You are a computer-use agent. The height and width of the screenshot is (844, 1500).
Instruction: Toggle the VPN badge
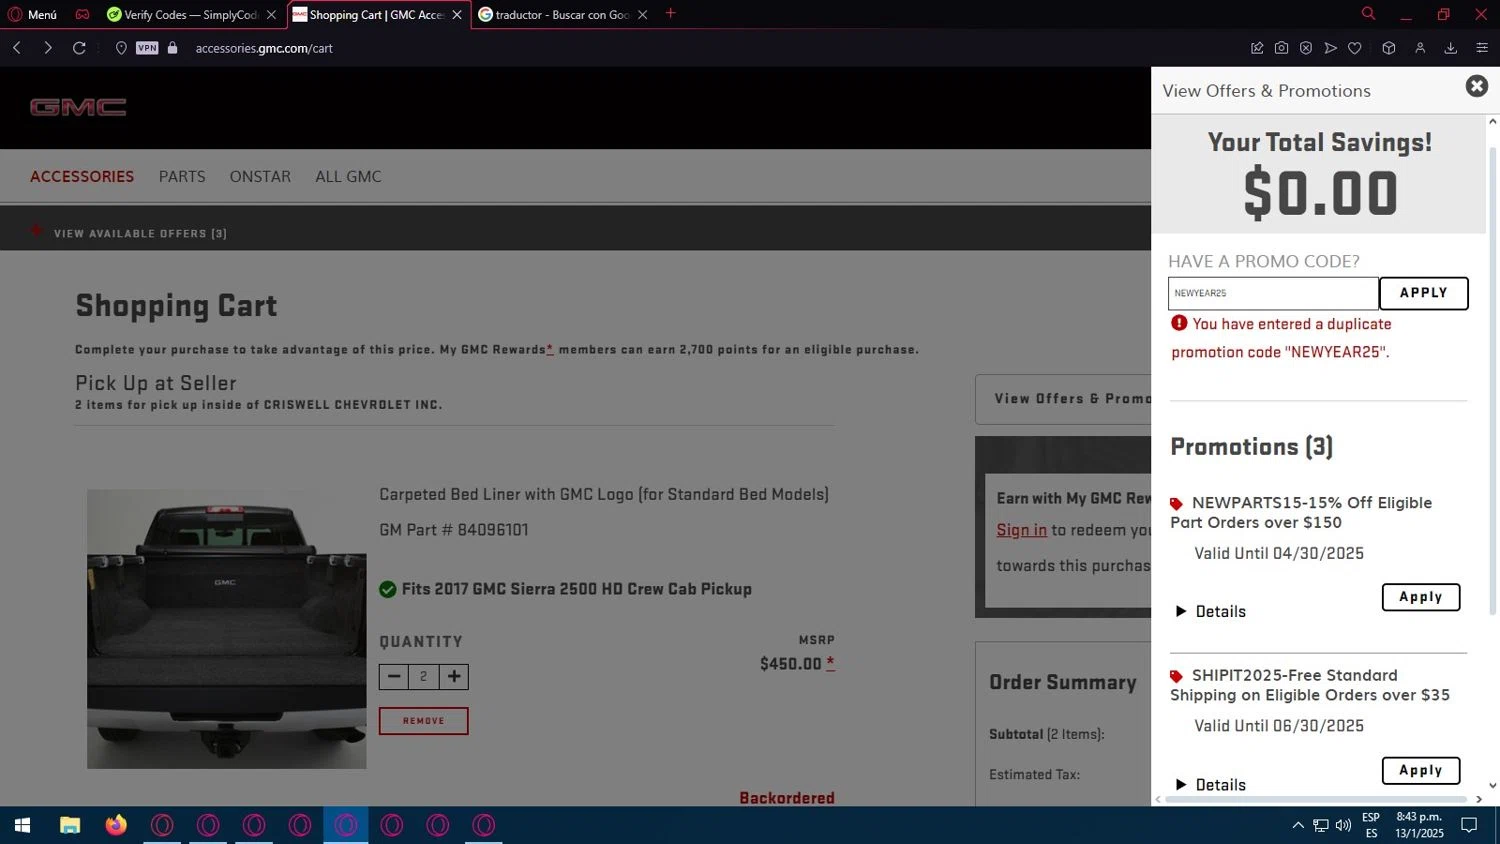click(x=147, y=48)
